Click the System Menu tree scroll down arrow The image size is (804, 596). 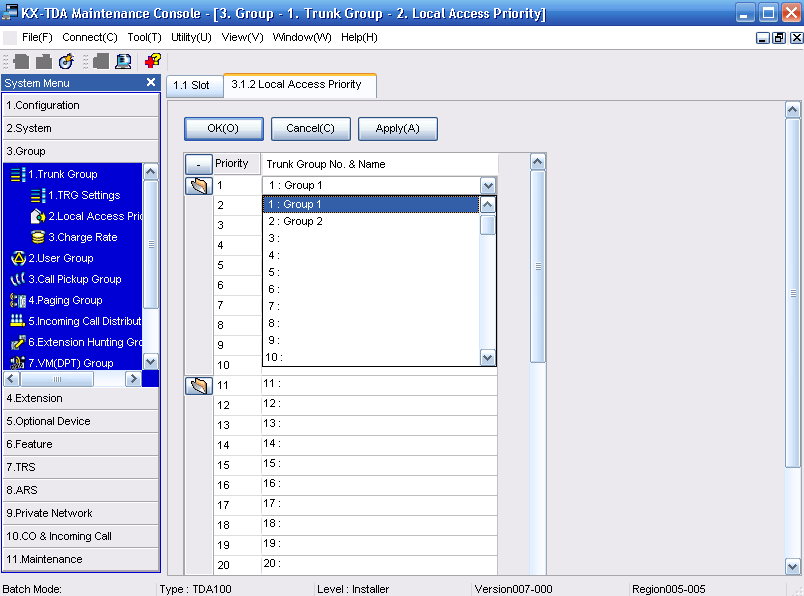(150, 362)
